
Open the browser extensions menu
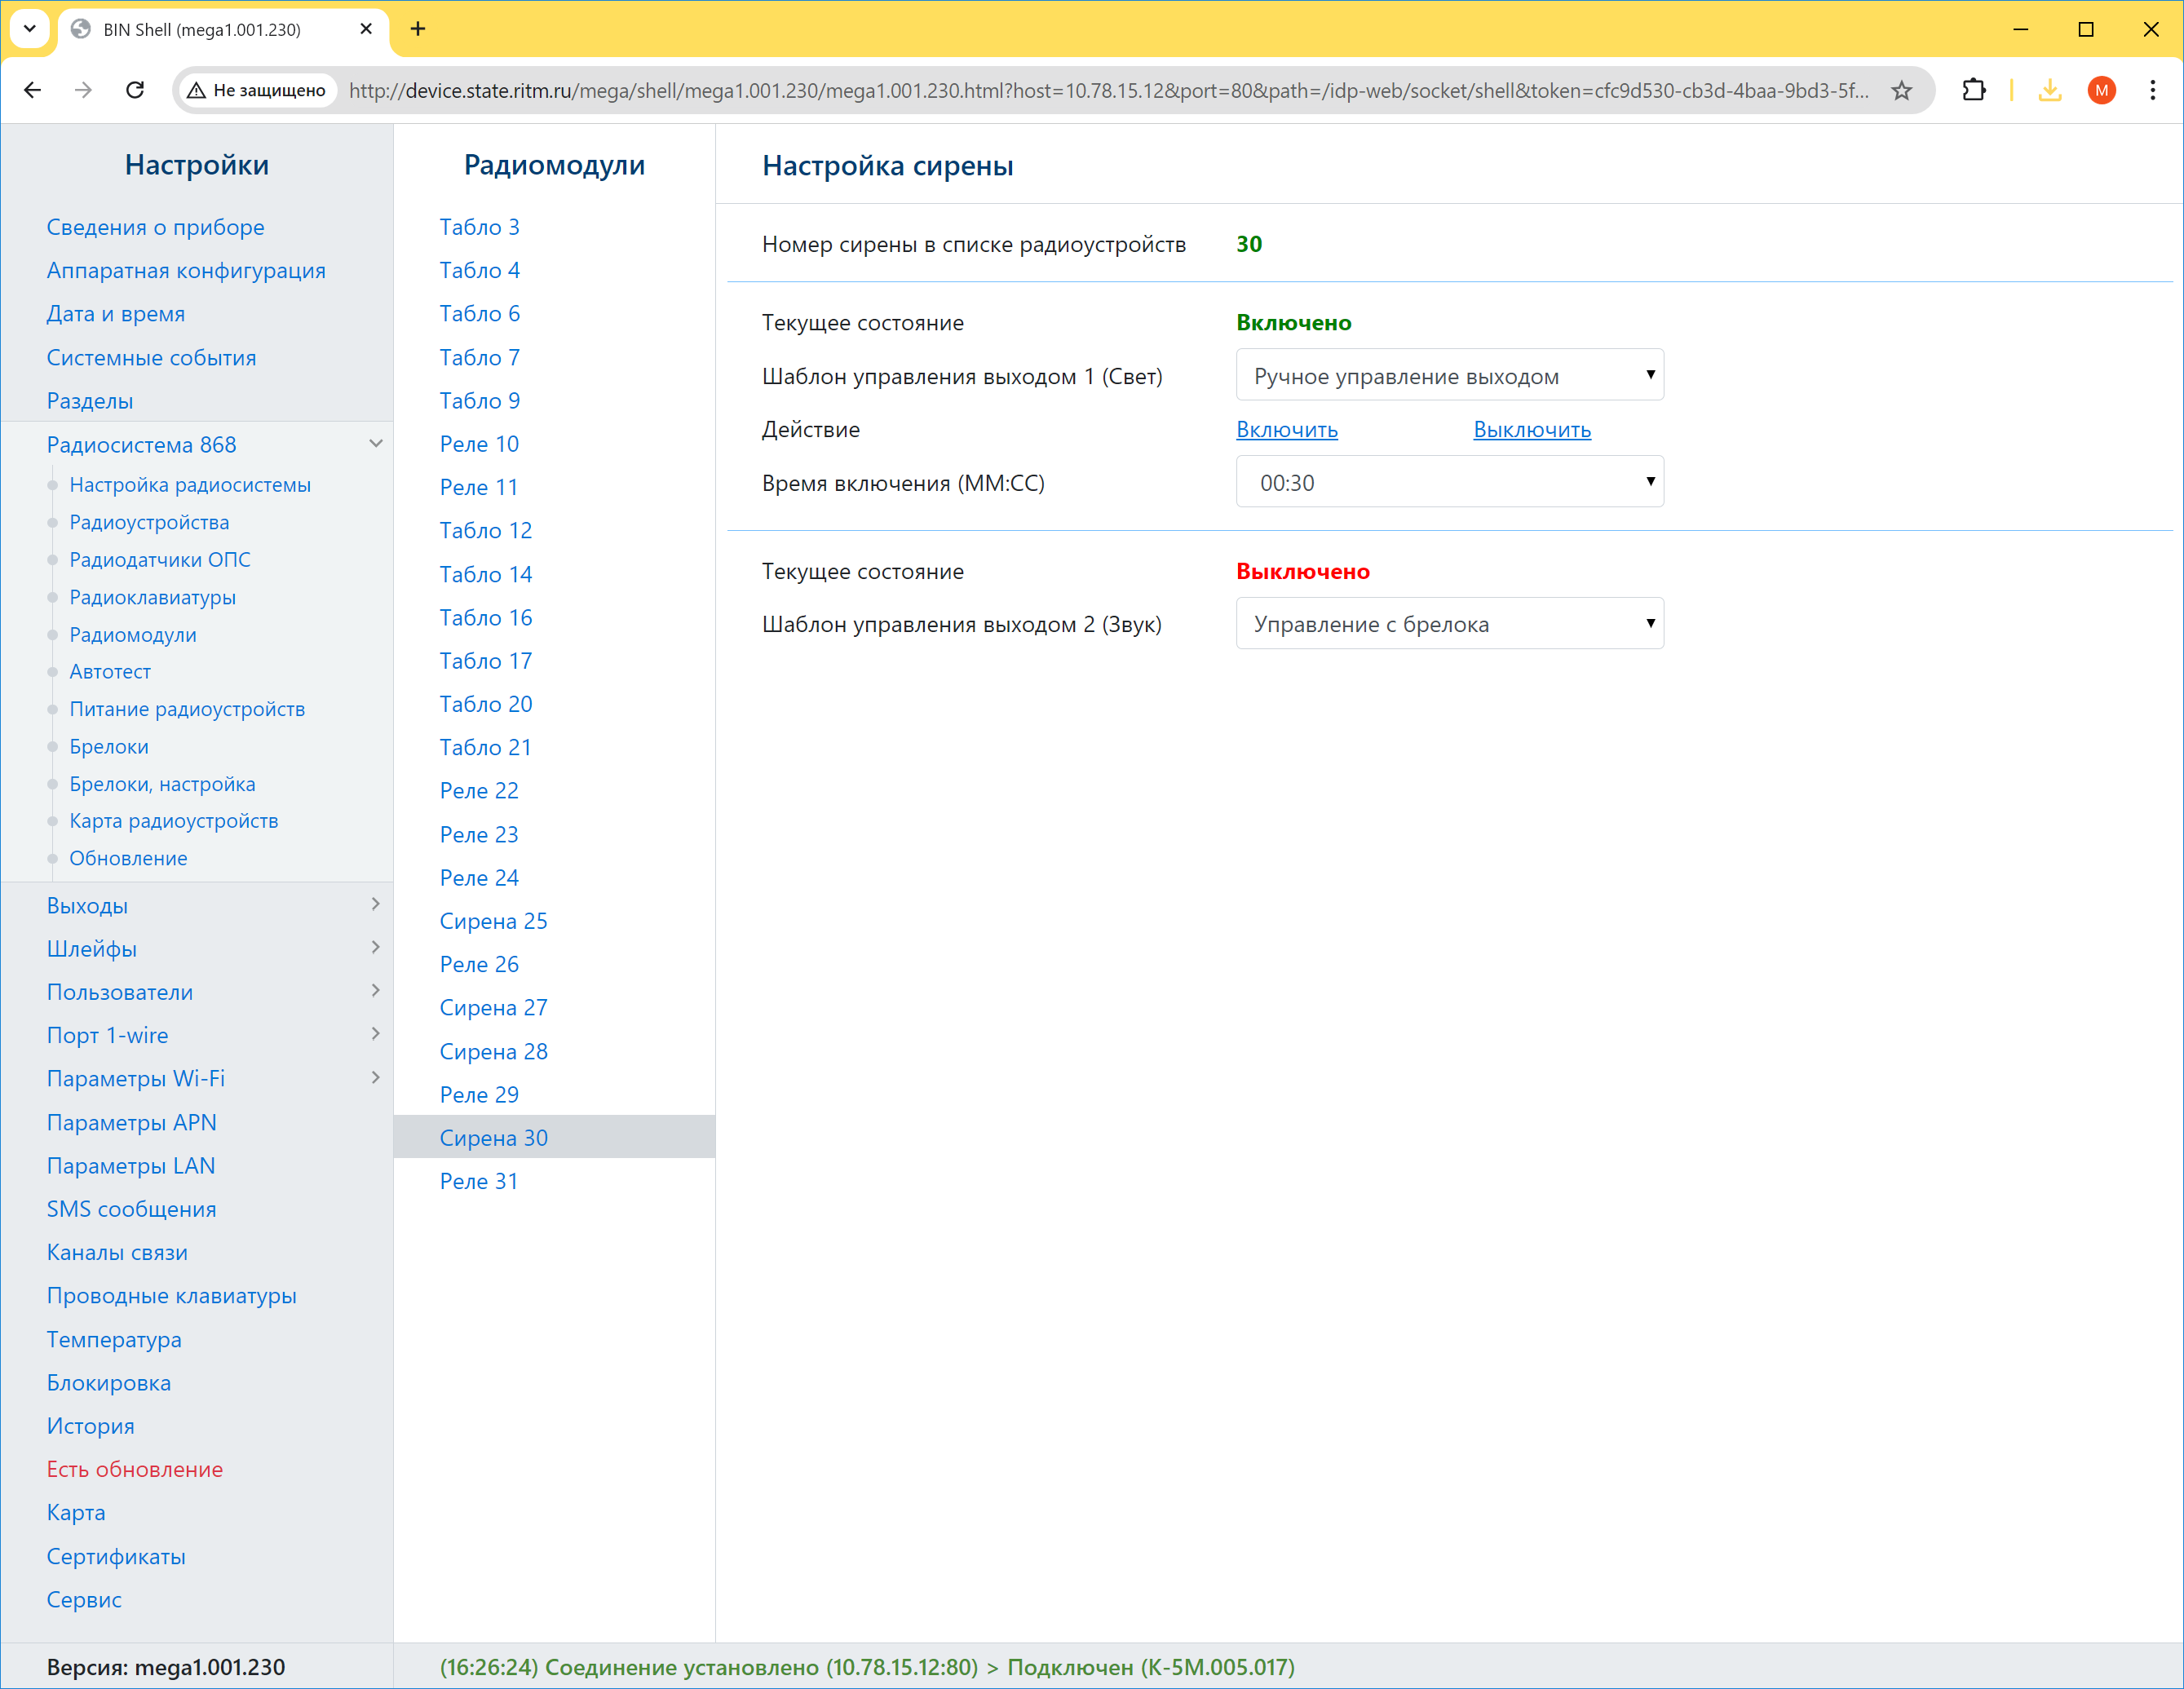(x=1973, y=90)
